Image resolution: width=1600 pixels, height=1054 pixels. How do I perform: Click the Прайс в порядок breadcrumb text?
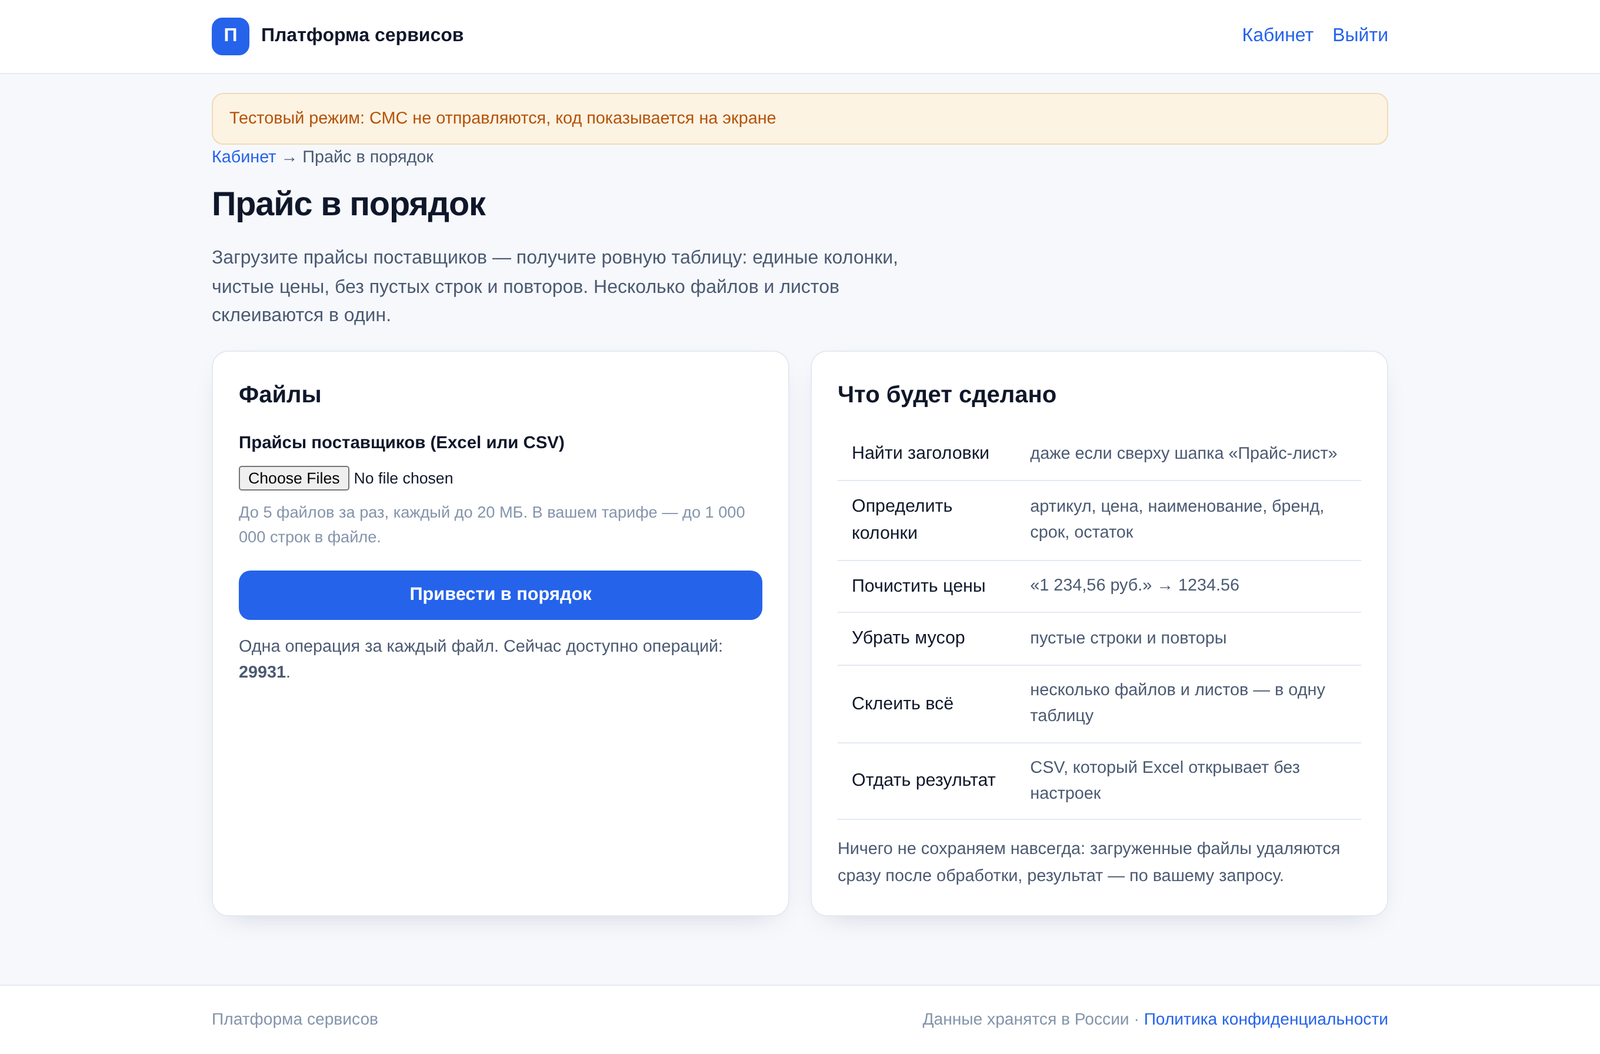[x=368, y=157]
